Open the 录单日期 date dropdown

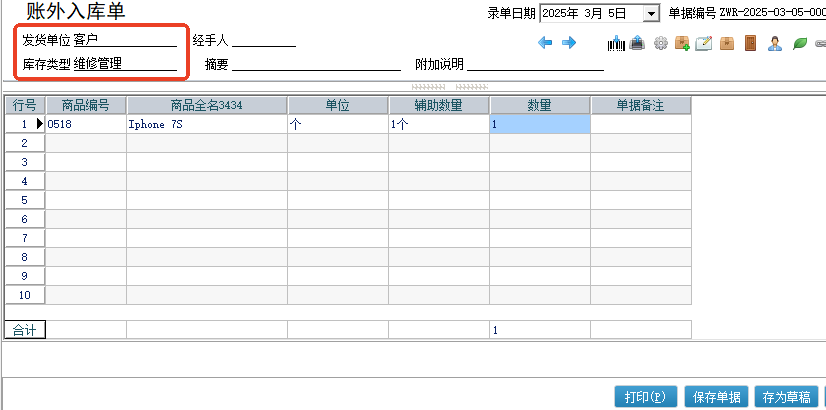(x=652, y=13)
